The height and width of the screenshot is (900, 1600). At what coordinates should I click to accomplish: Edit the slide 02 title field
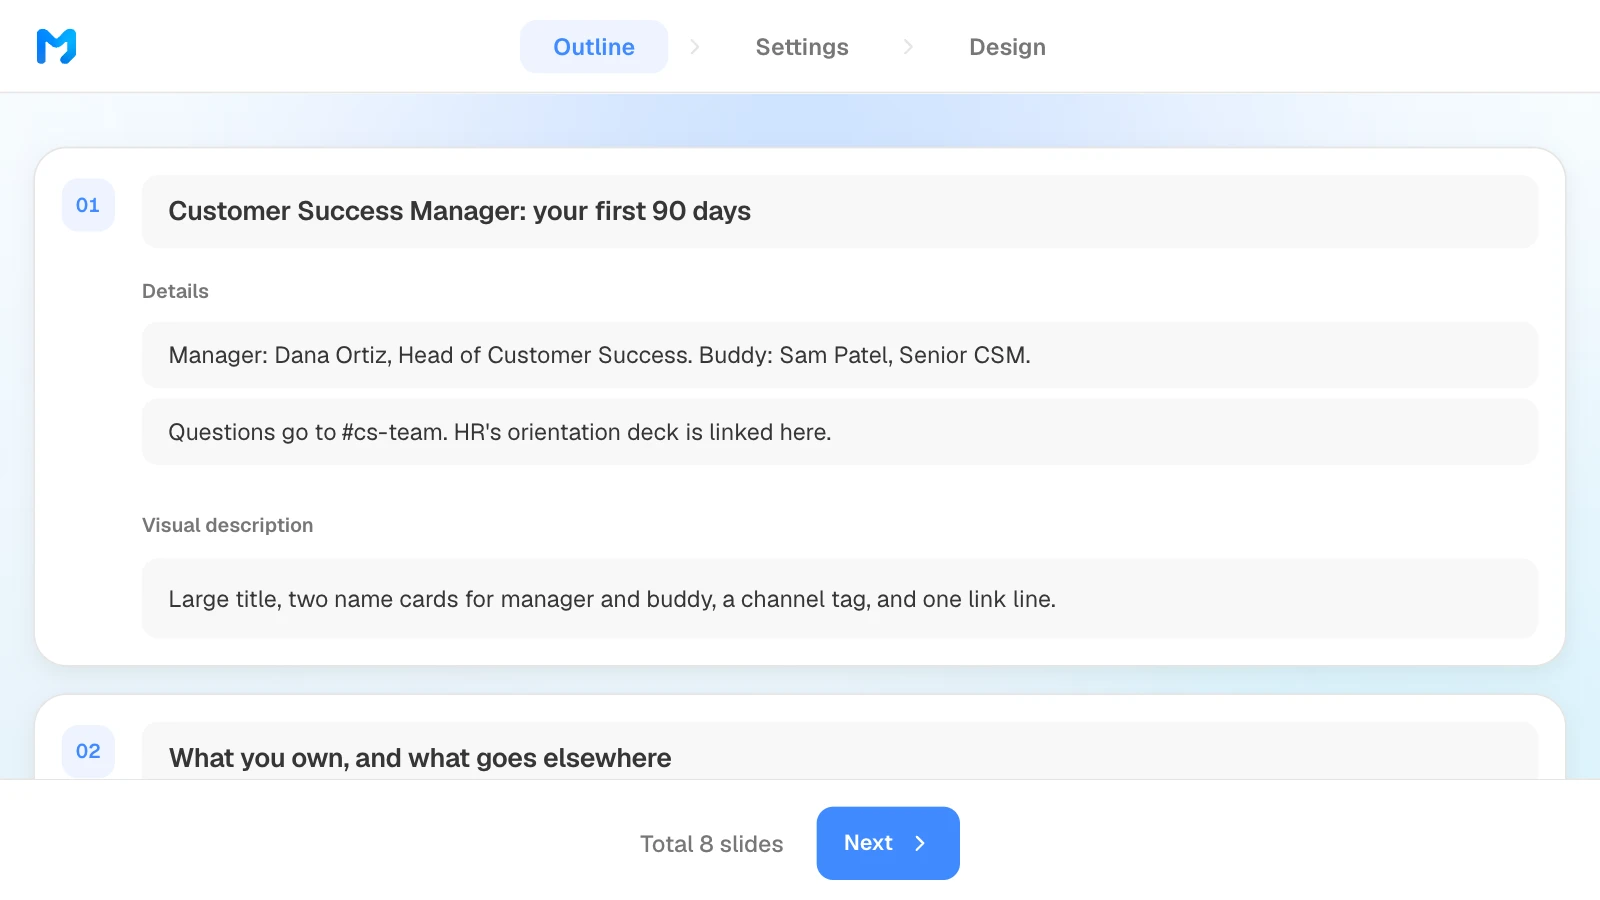840,752
